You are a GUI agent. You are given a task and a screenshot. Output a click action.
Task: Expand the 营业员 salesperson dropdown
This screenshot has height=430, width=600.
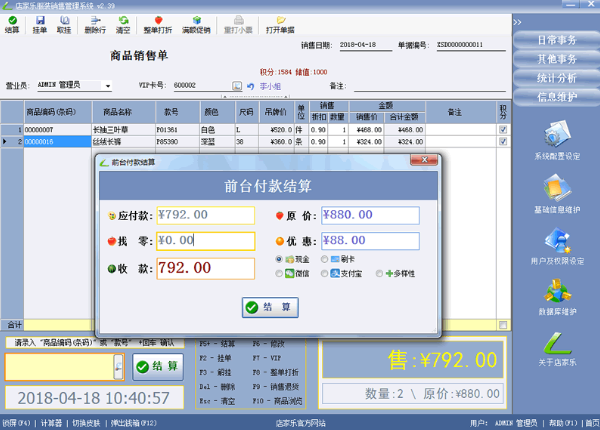pos(108,86)
